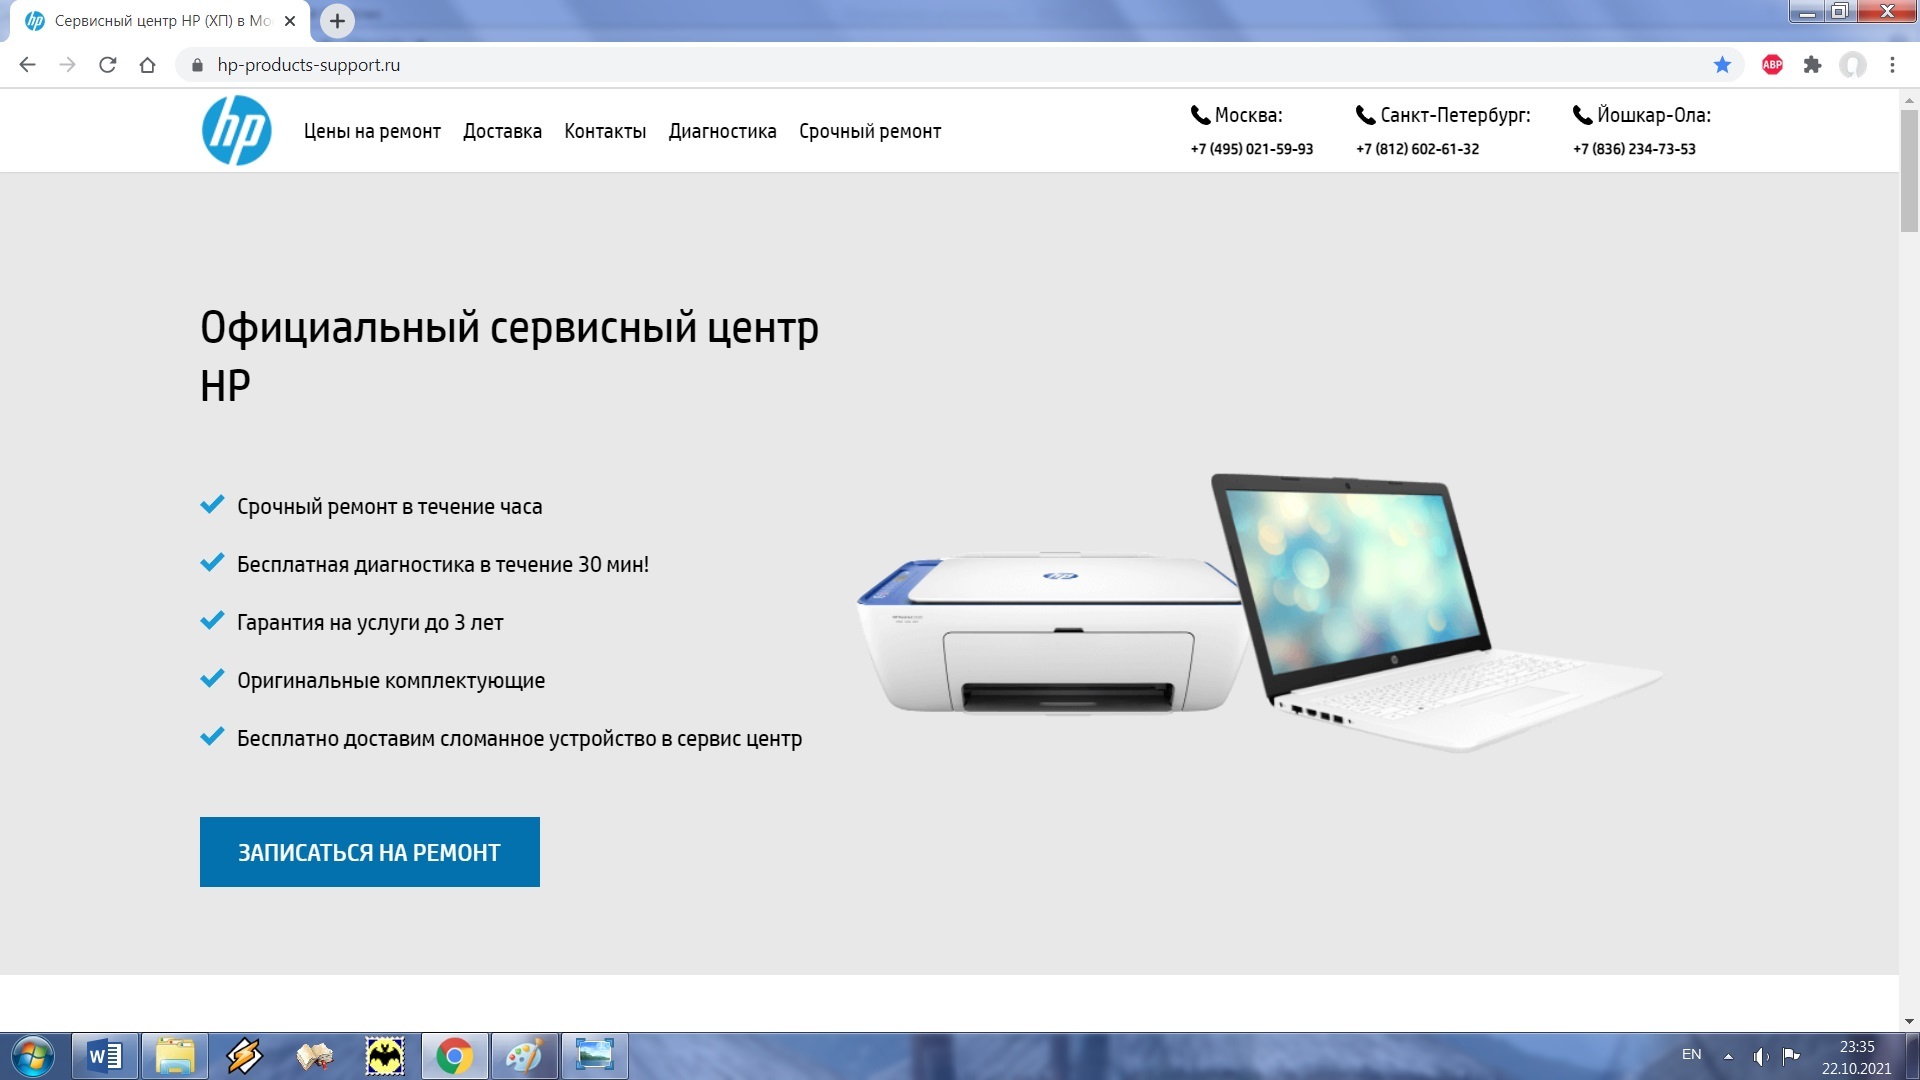The image size is (1920, 1080).
Task: Go back using browser back arrow
Action: point(27,65)
